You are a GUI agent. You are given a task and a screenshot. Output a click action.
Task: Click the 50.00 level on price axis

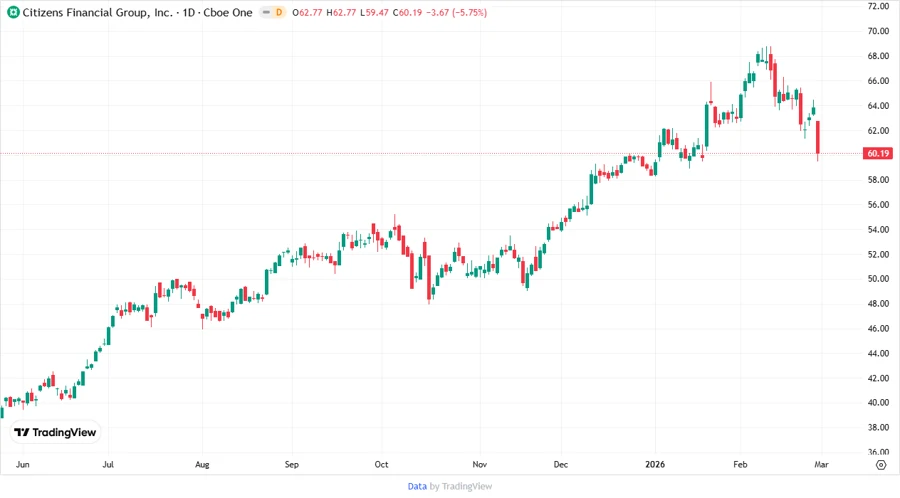point(878,279)
